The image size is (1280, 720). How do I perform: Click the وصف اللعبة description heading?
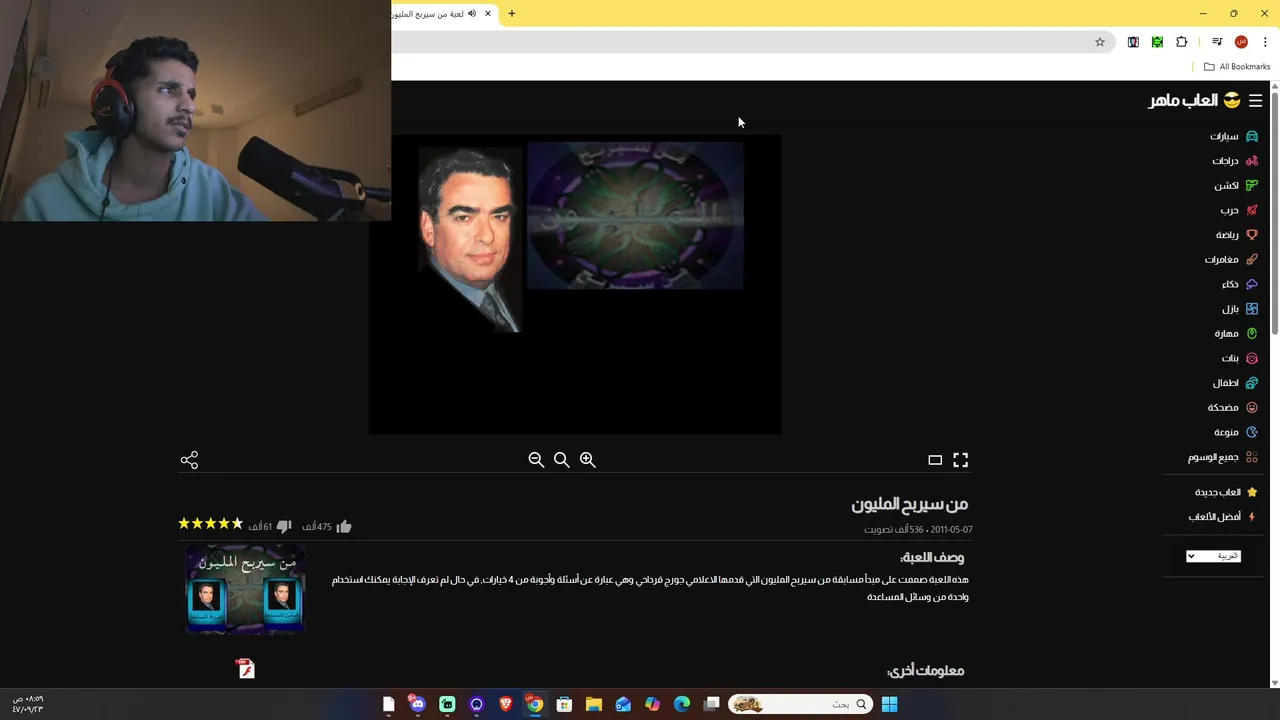click(x=932, y=558)
